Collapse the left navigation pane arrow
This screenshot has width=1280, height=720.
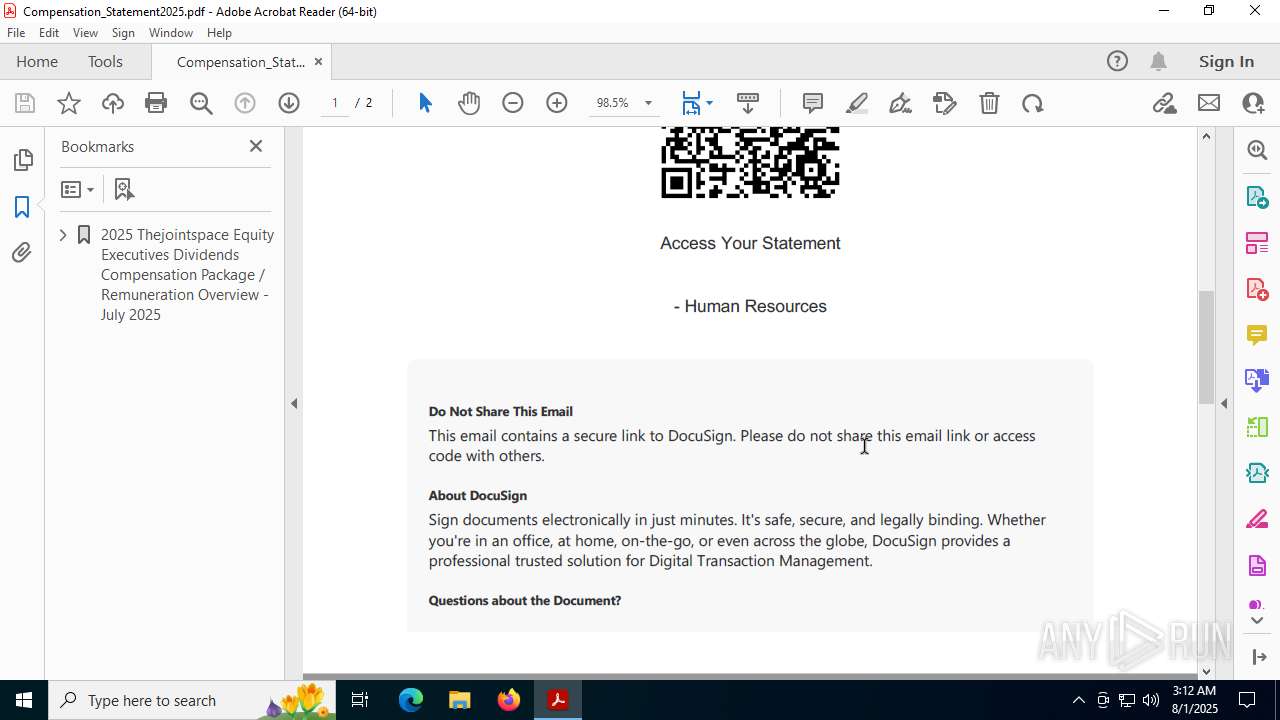(294, 403)
